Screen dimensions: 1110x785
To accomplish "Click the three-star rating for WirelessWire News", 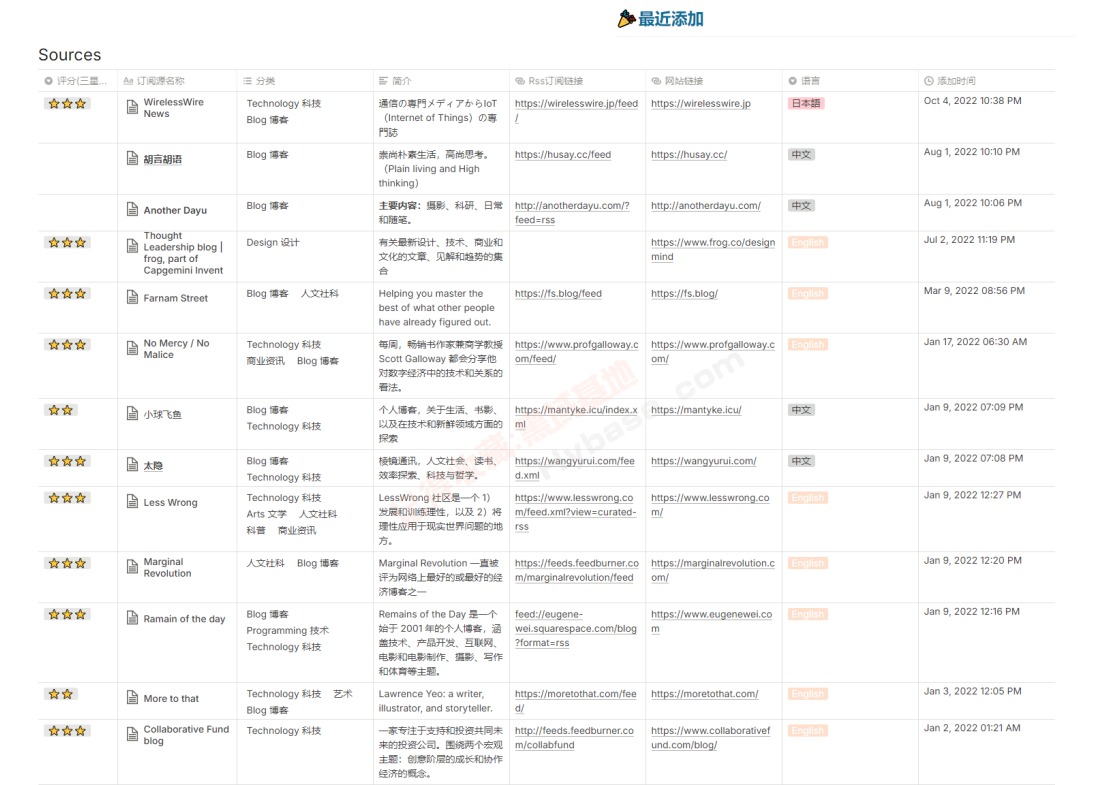I will (67, 104).
